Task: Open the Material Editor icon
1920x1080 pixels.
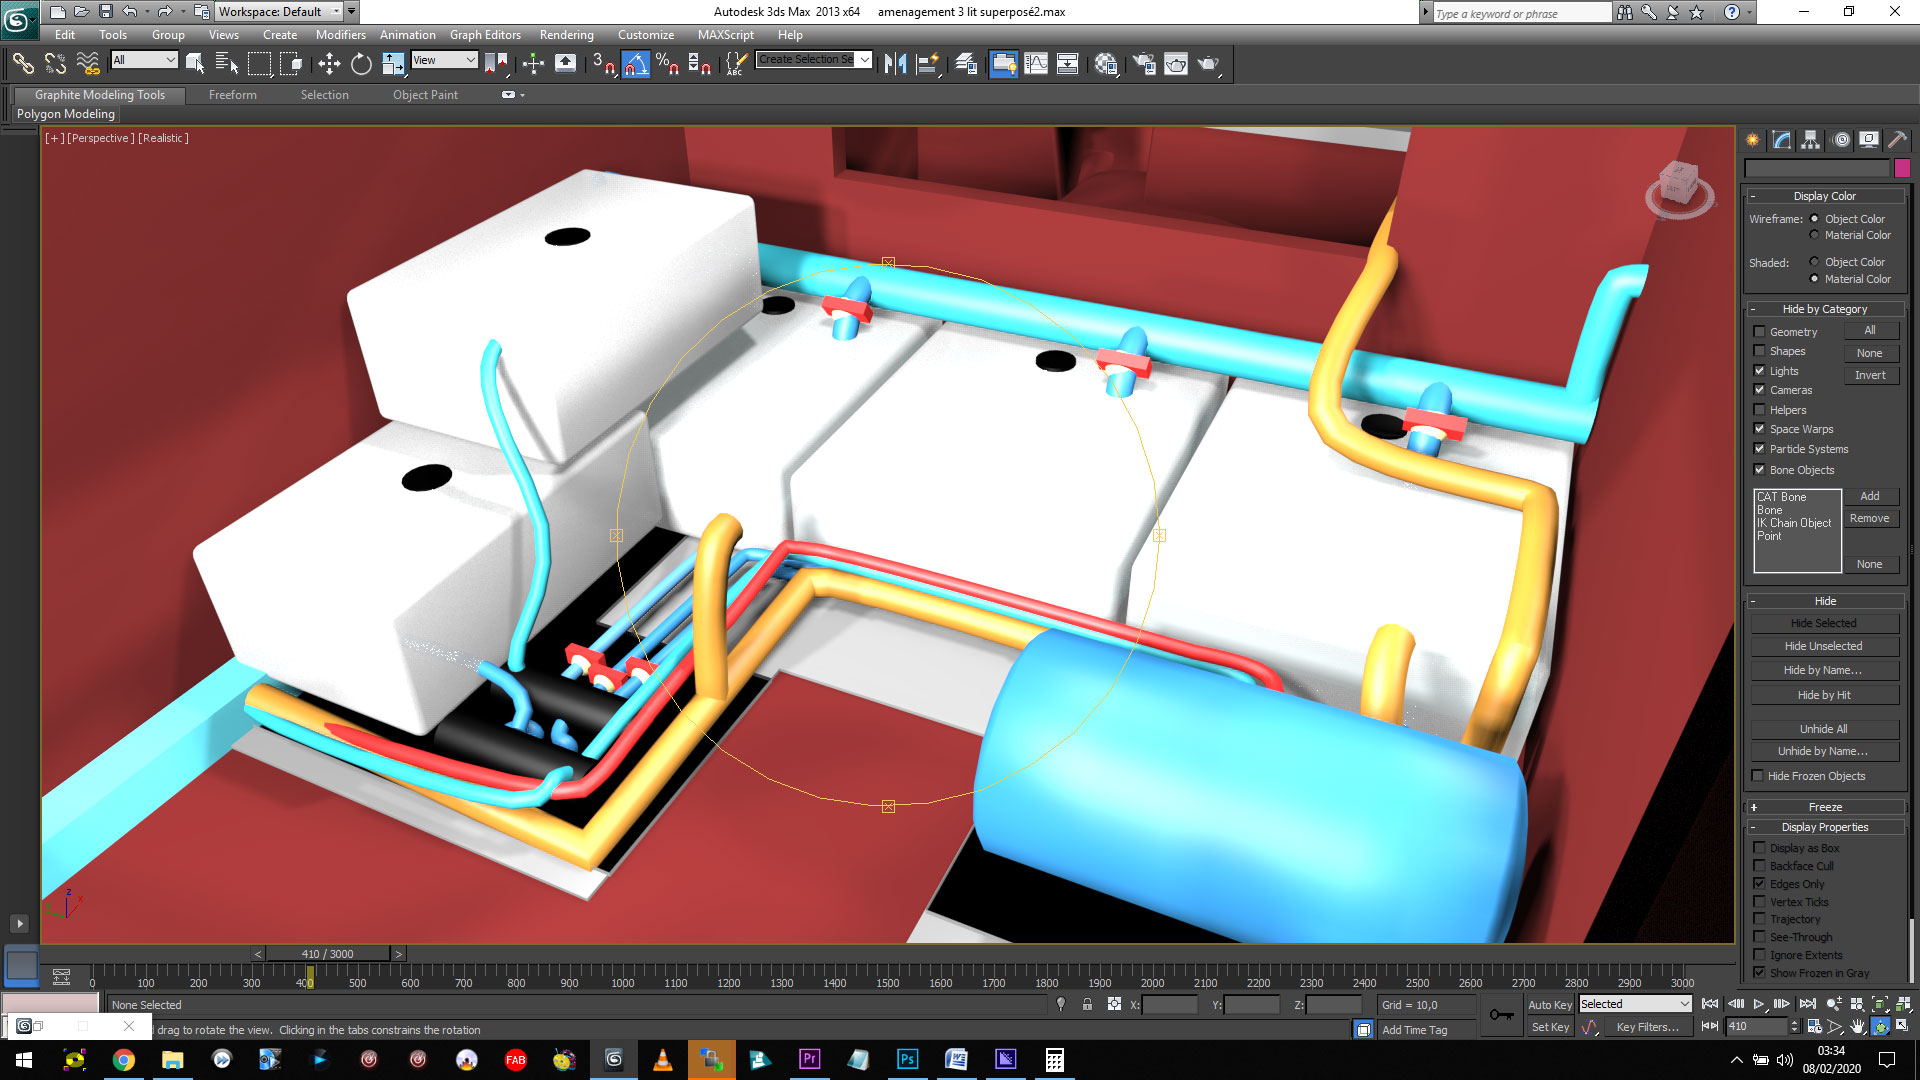Action: click(x=1105, y=64)
